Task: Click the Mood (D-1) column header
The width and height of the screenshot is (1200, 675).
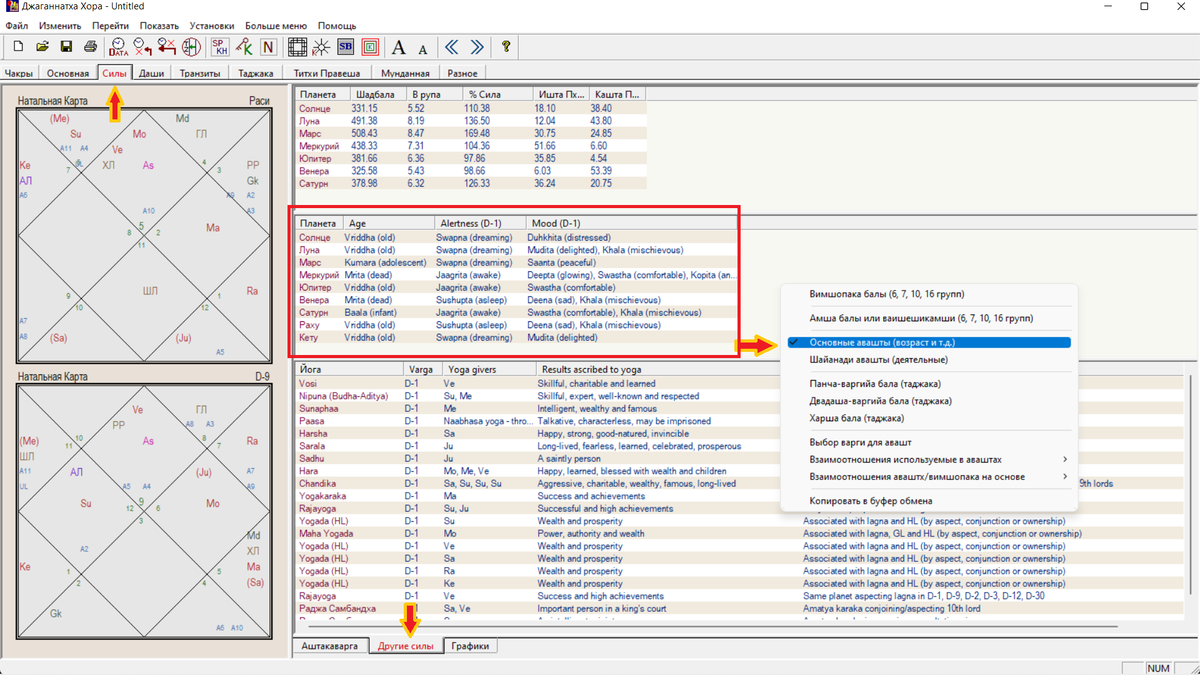Action: click(632, 223)
